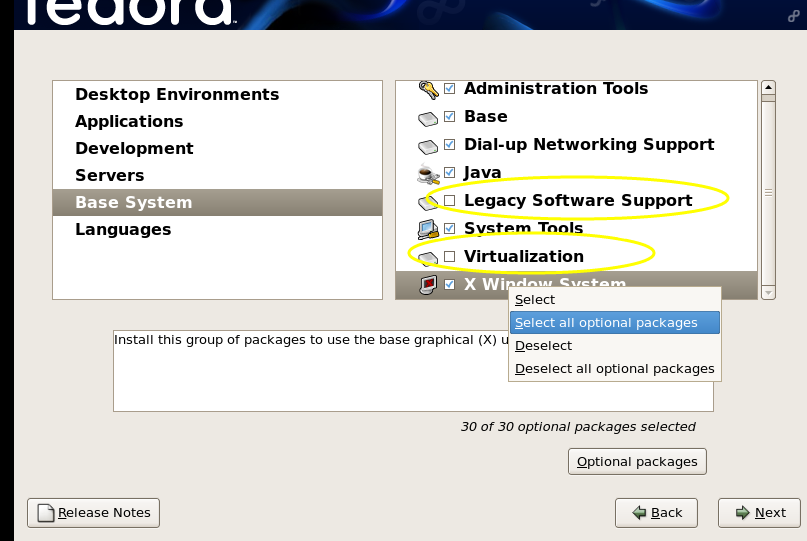
Task: Click the Dial-up Networking Support label
Action: pos(589,145)
